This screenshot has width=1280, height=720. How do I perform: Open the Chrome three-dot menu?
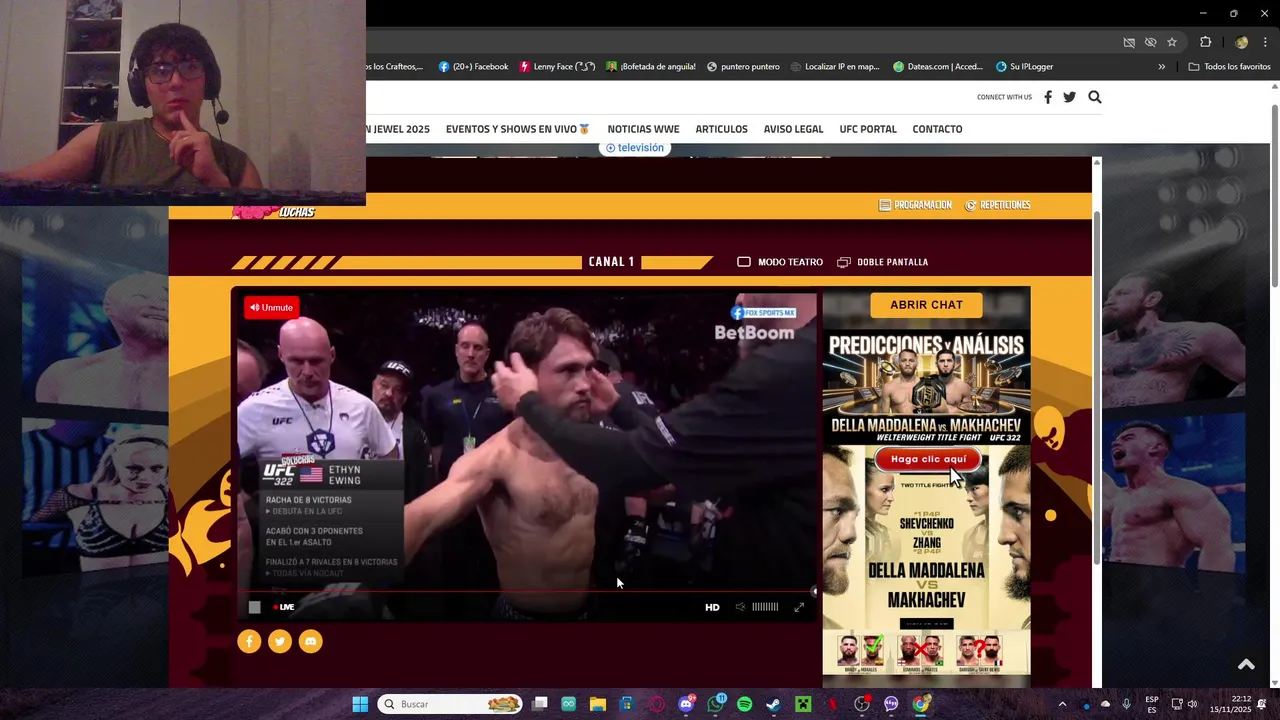point(1264,42)
